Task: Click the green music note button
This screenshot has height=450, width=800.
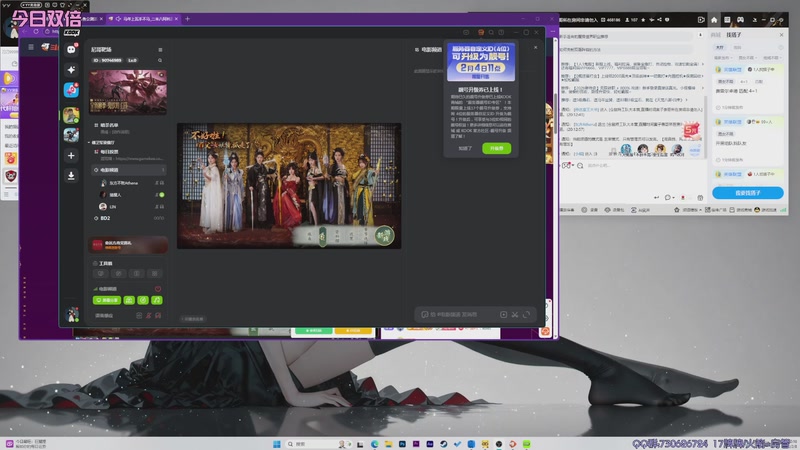Action: (157, 301)
